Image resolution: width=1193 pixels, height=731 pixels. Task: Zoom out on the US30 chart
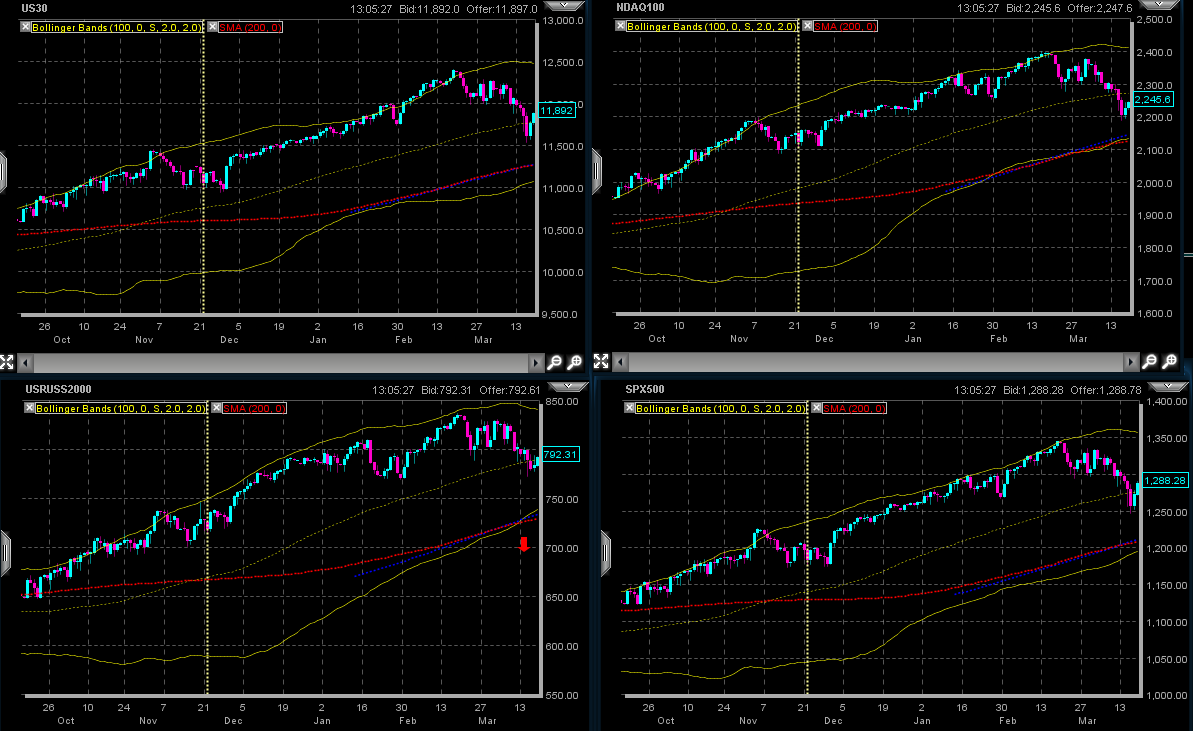pyautogui.click(x=555, y=362)
